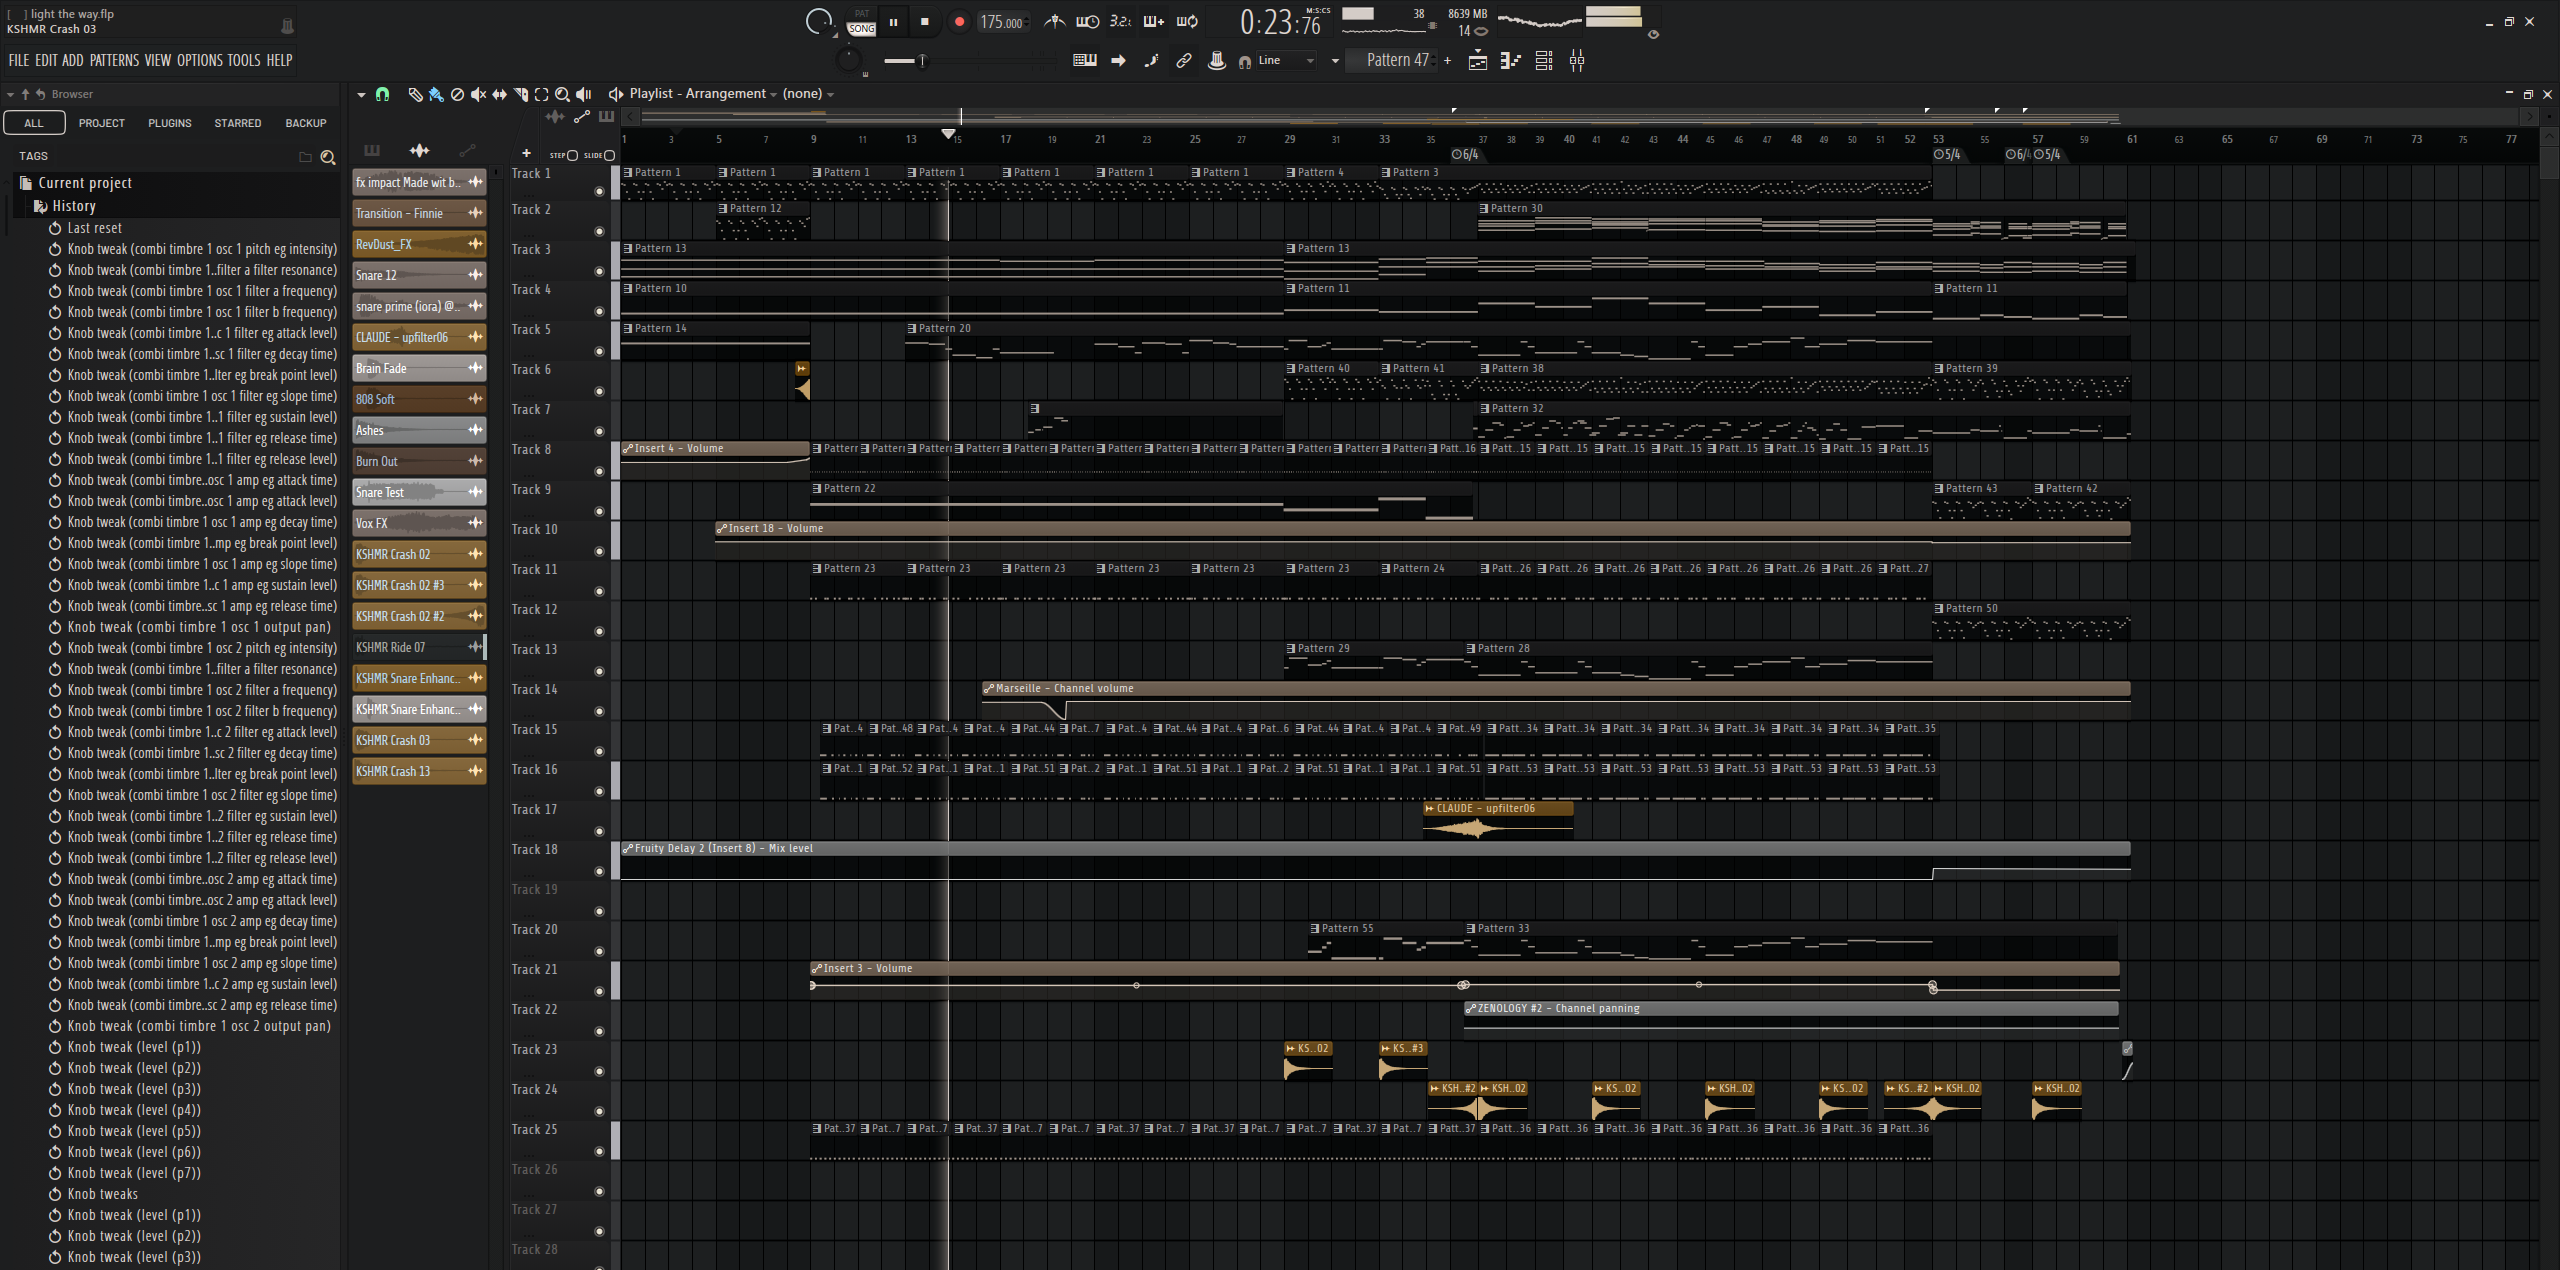The height and width of the screenshot is (1270, 2560).
Task: Mute Track 8 with its toggle dot
Action: (599, 471)
